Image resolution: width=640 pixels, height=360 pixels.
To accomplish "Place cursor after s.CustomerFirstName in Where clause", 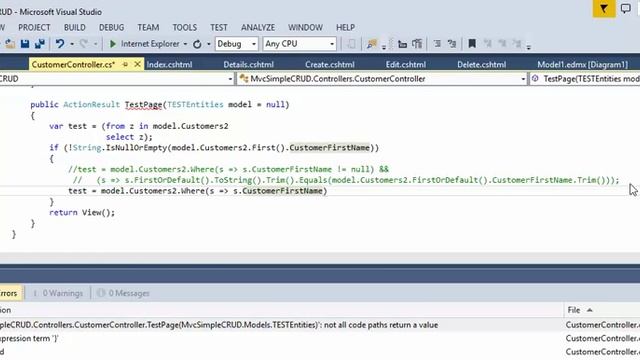I will coord(323,191).
